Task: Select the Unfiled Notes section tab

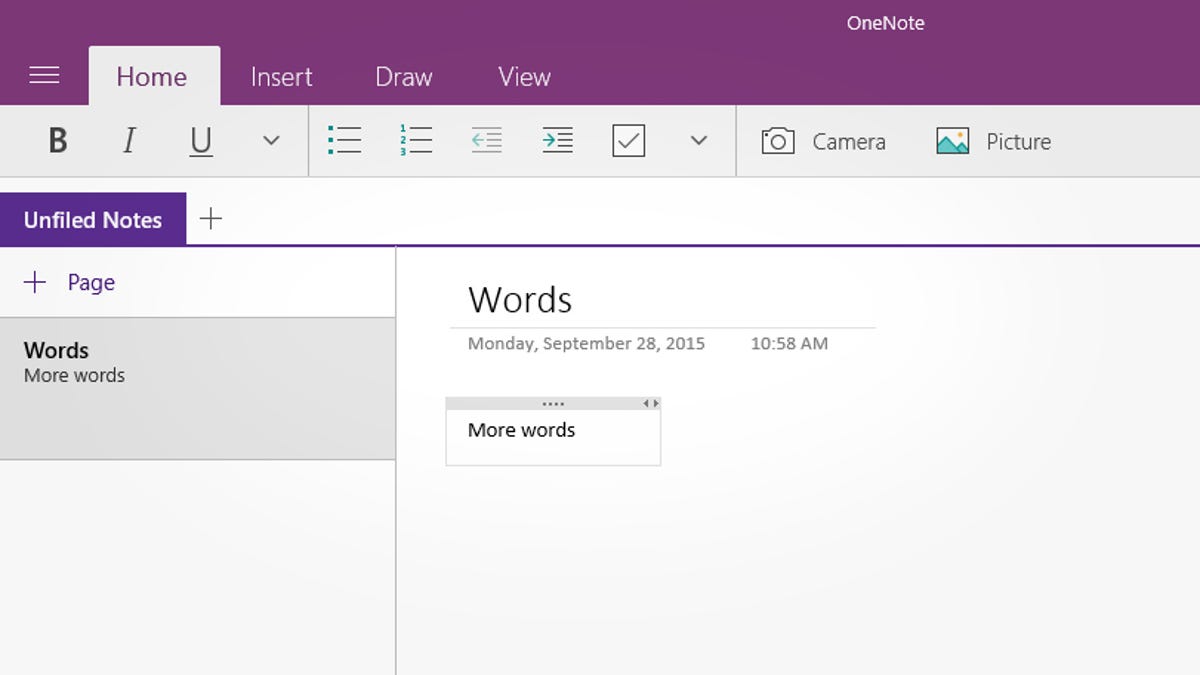Action: point(93,220)
